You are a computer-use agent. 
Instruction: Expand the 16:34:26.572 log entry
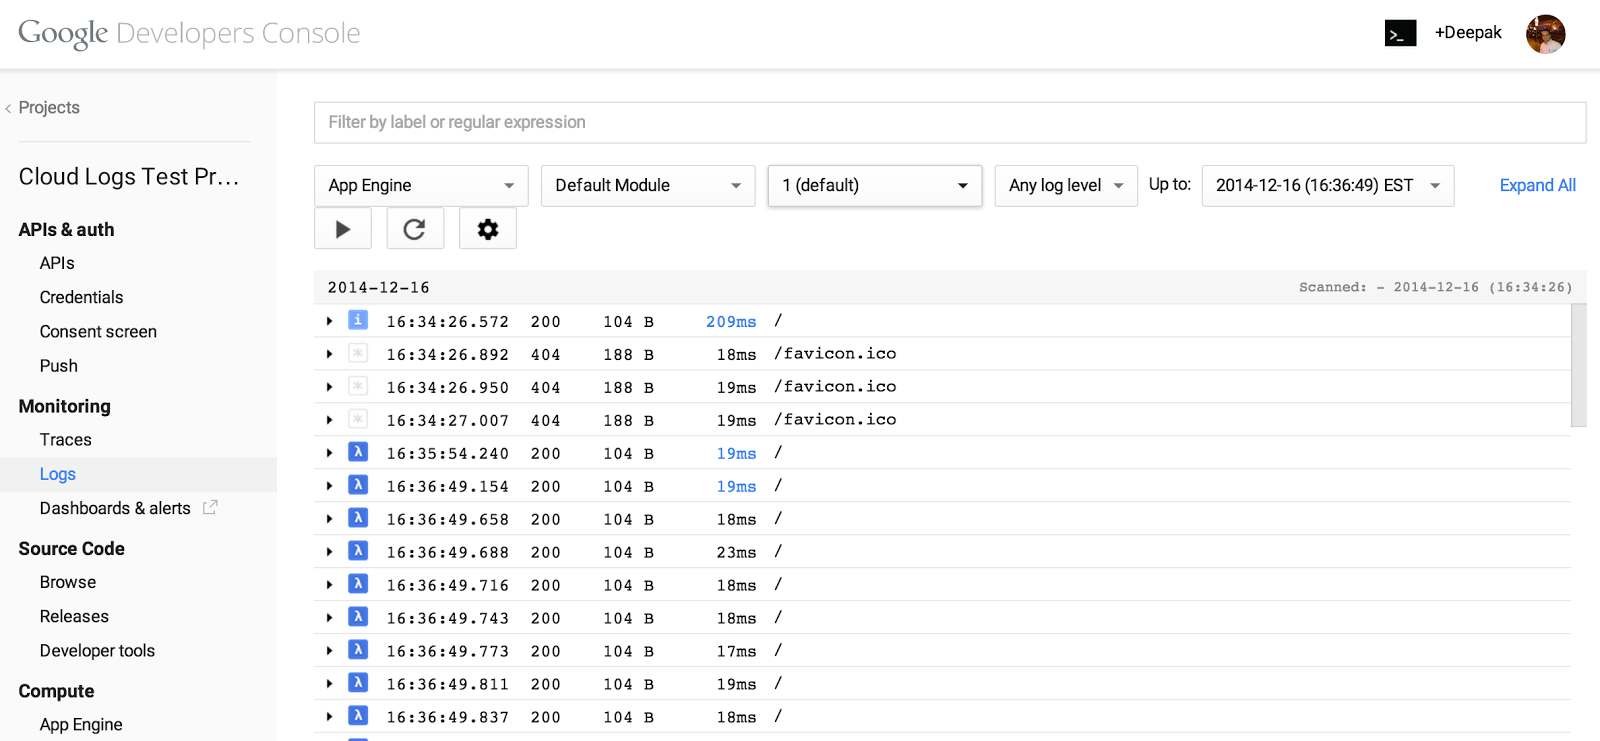pyautogui.click(x=329, y=321)
